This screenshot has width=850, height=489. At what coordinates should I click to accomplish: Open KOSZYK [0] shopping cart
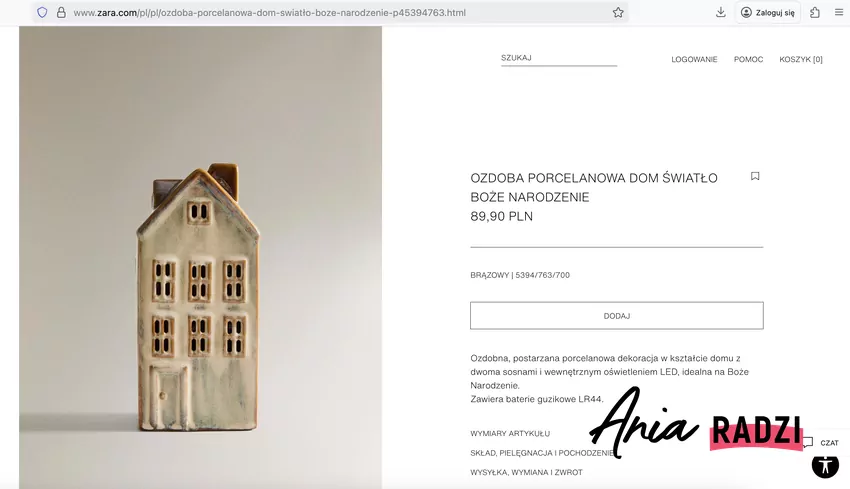click(x=801, y=60)
